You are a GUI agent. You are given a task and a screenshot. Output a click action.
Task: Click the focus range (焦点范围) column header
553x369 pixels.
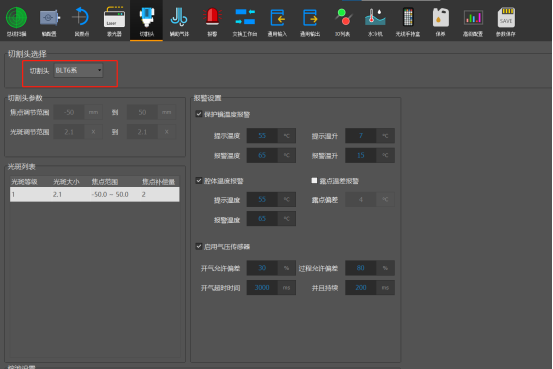click(x=105, y=182)
